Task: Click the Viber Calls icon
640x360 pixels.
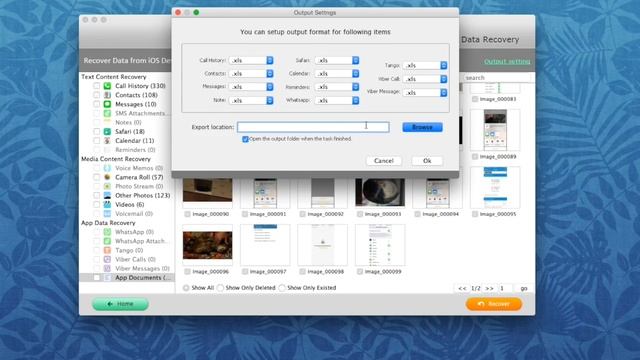Action: 107,259
